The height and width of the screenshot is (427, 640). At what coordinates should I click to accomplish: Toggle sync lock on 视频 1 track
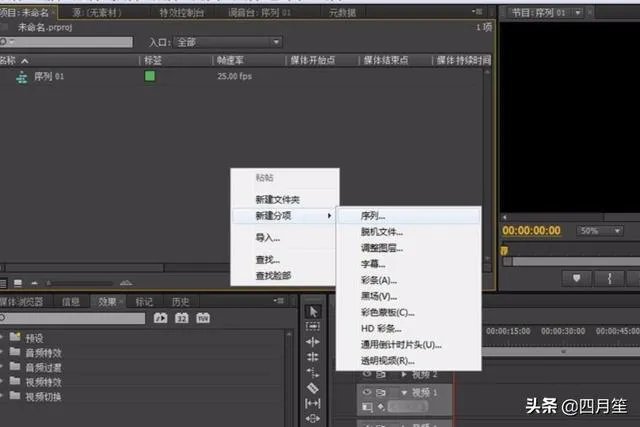click(381, 392)
